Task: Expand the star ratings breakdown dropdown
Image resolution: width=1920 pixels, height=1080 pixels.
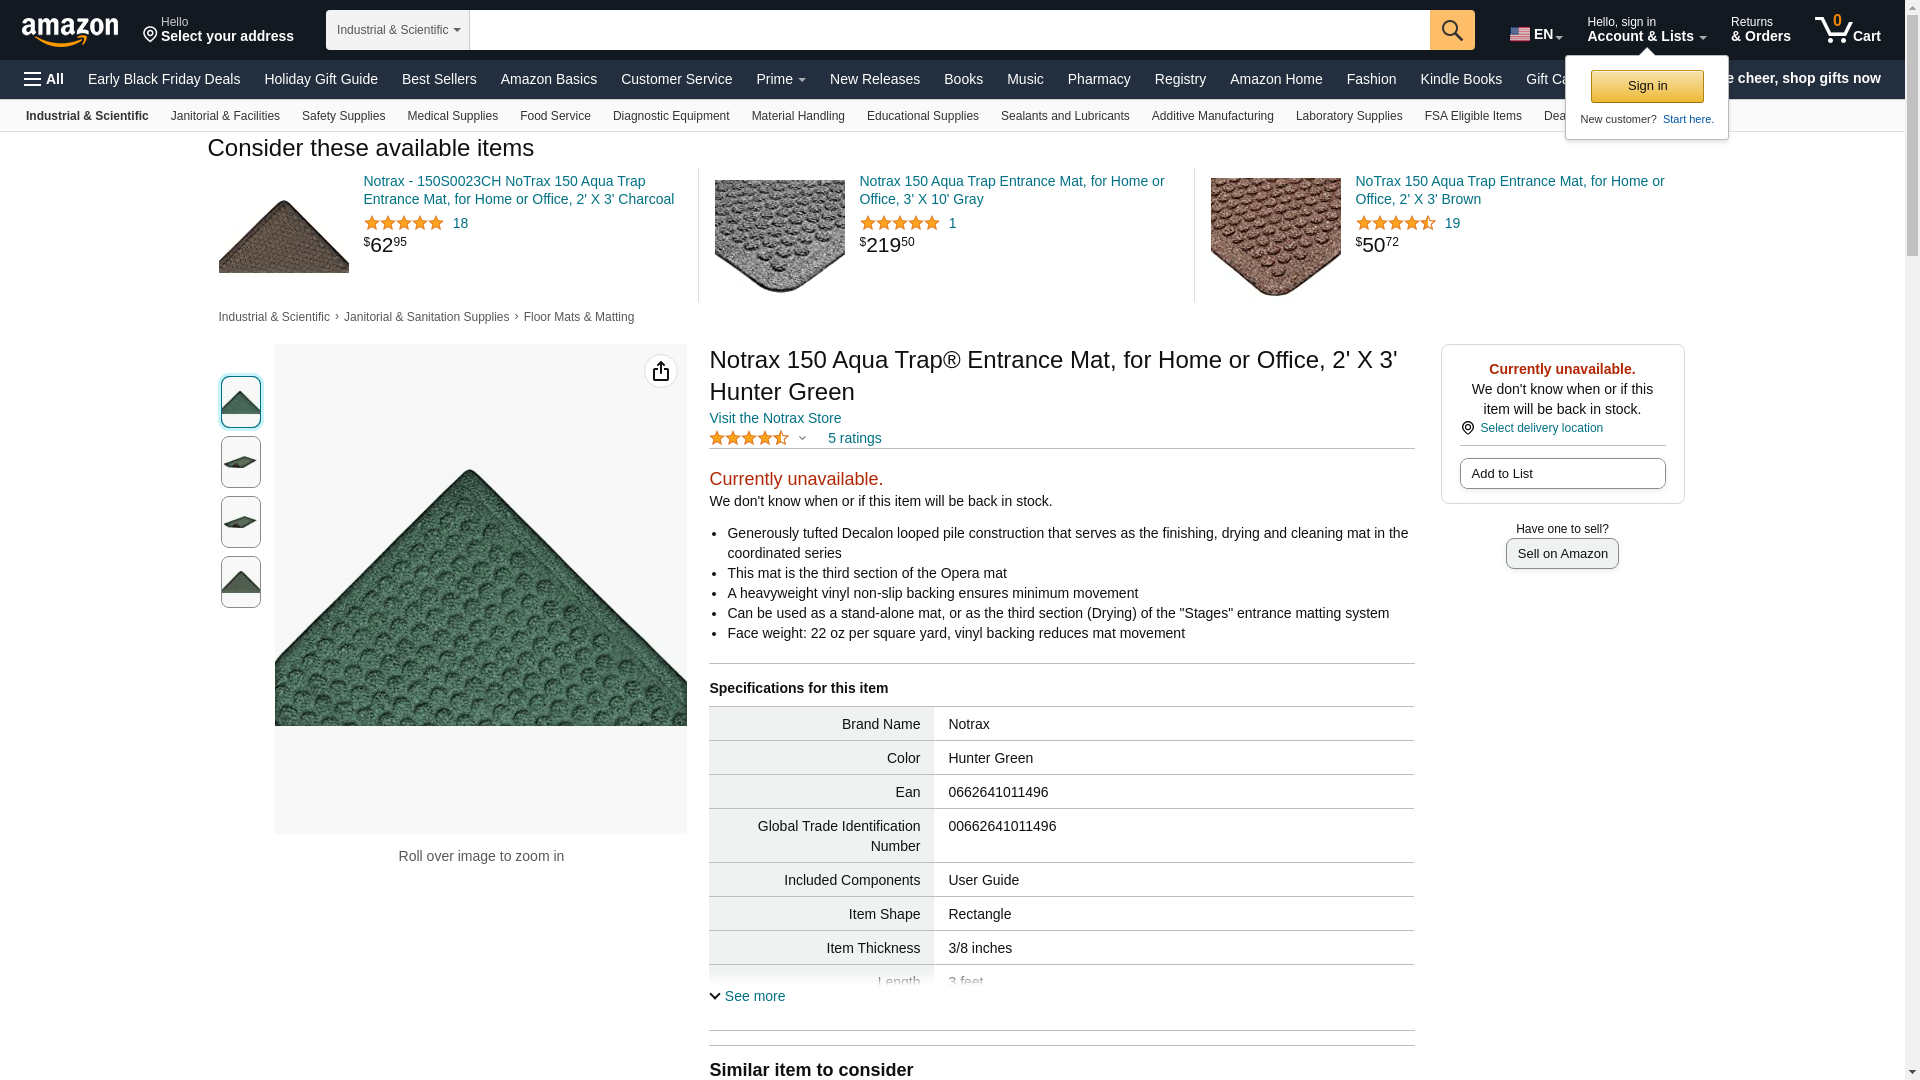Action: [802, 438]
